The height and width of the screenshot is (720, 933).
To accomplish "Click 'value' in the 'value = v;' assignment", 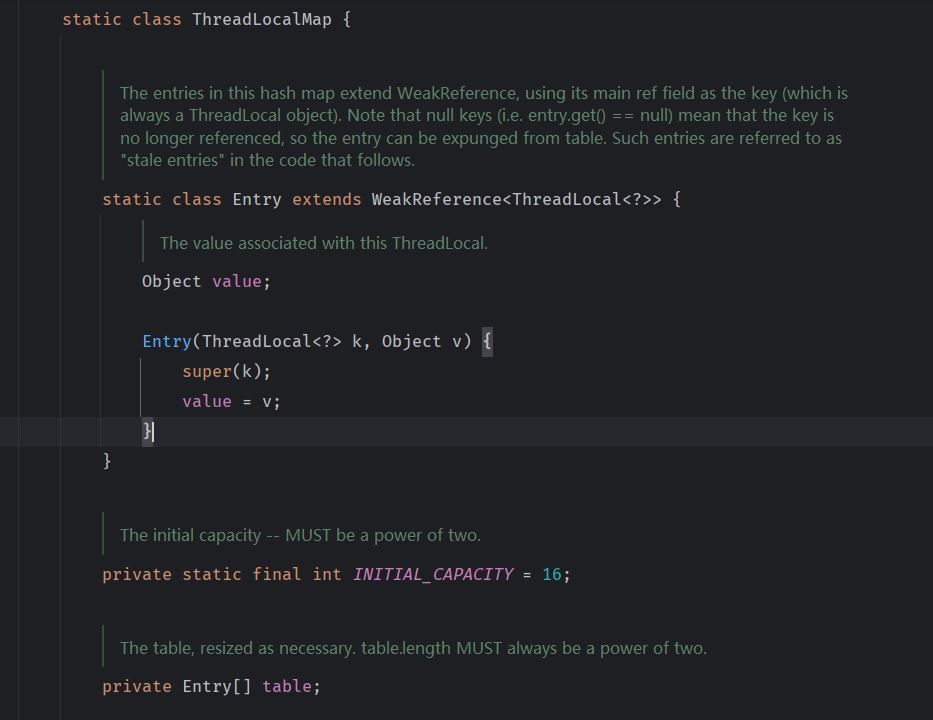I will pos(206,401).
